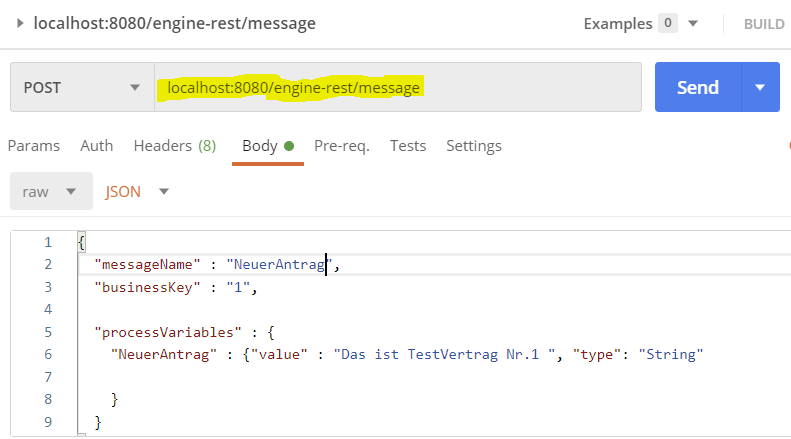
Task: Switch to the Auth tab
Action: click(96, 146)
